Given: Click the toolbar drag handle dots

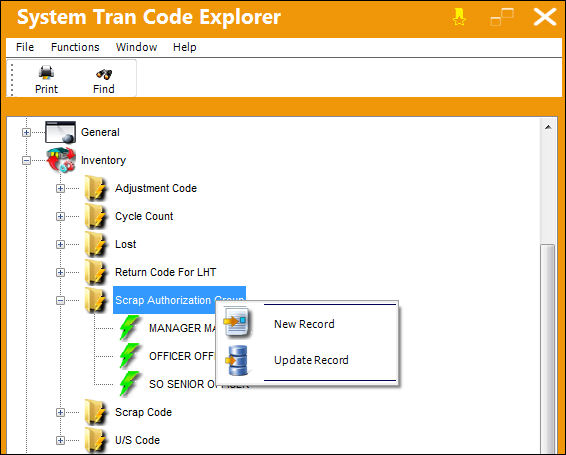Looking at the screenshot, I should click(12, 79).
